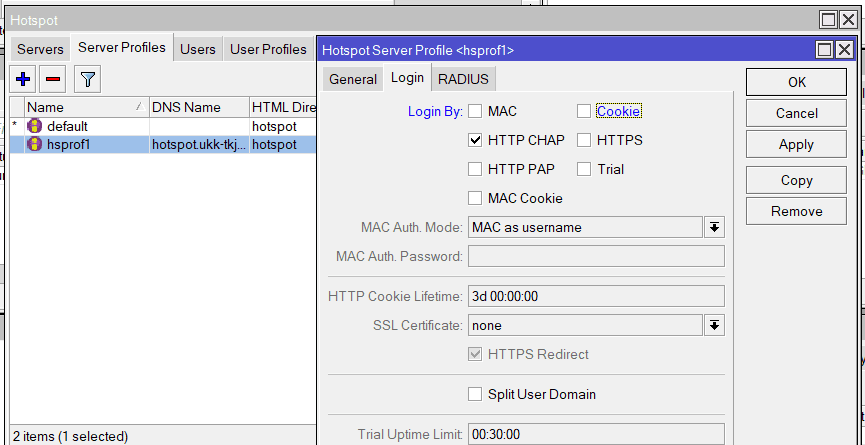865x445 pixels.
Task: Close the Hotspot Server Profile dialog
Action: [x=844, y=49]
